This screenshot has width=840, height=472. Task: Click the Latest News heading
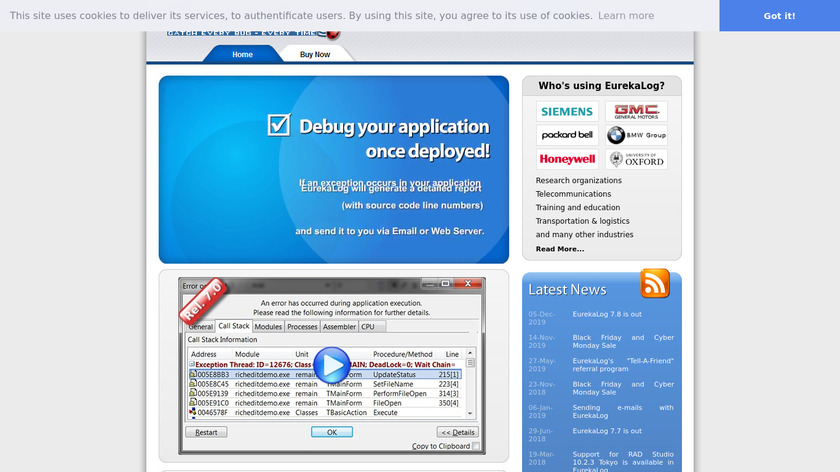[567, 290]
